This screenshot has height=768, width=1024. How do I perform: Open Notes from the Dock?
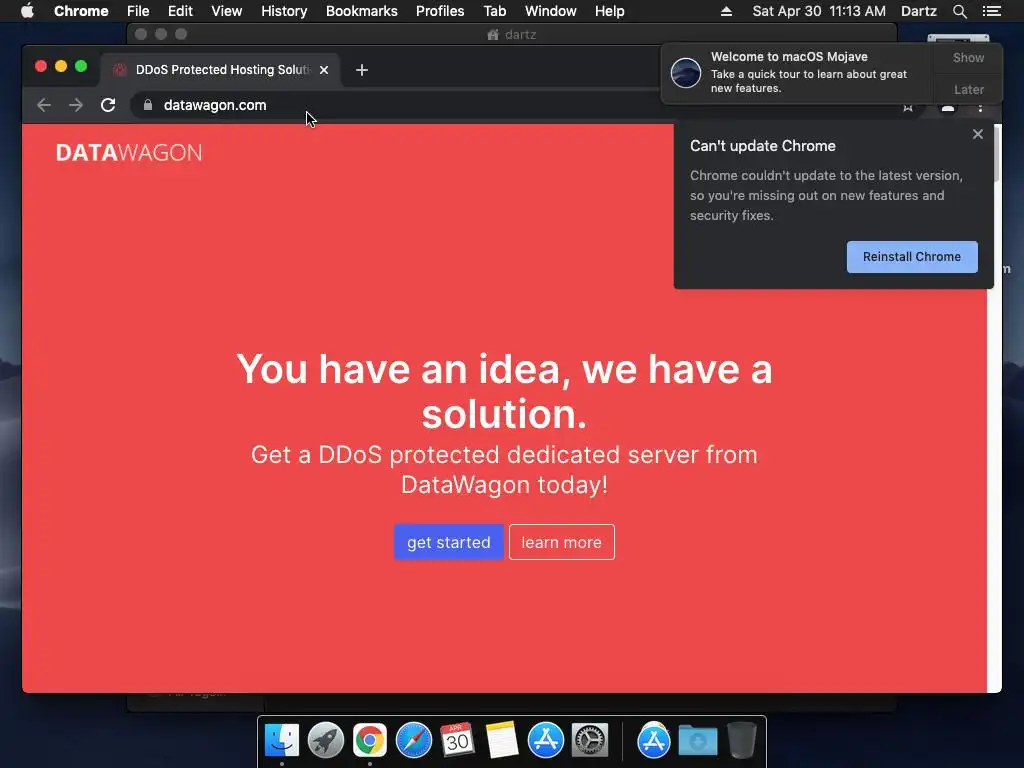coord(502,741)
